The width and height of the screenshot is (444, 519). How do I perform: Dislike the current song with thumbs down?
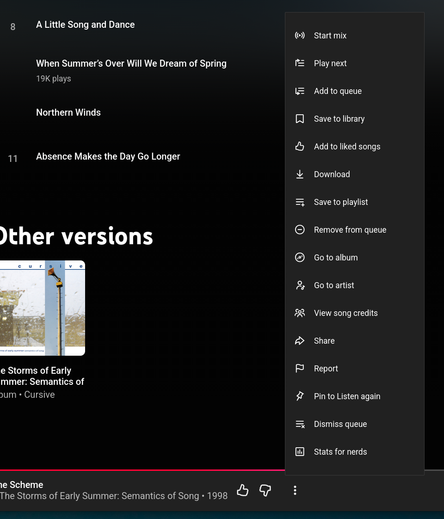265,490
